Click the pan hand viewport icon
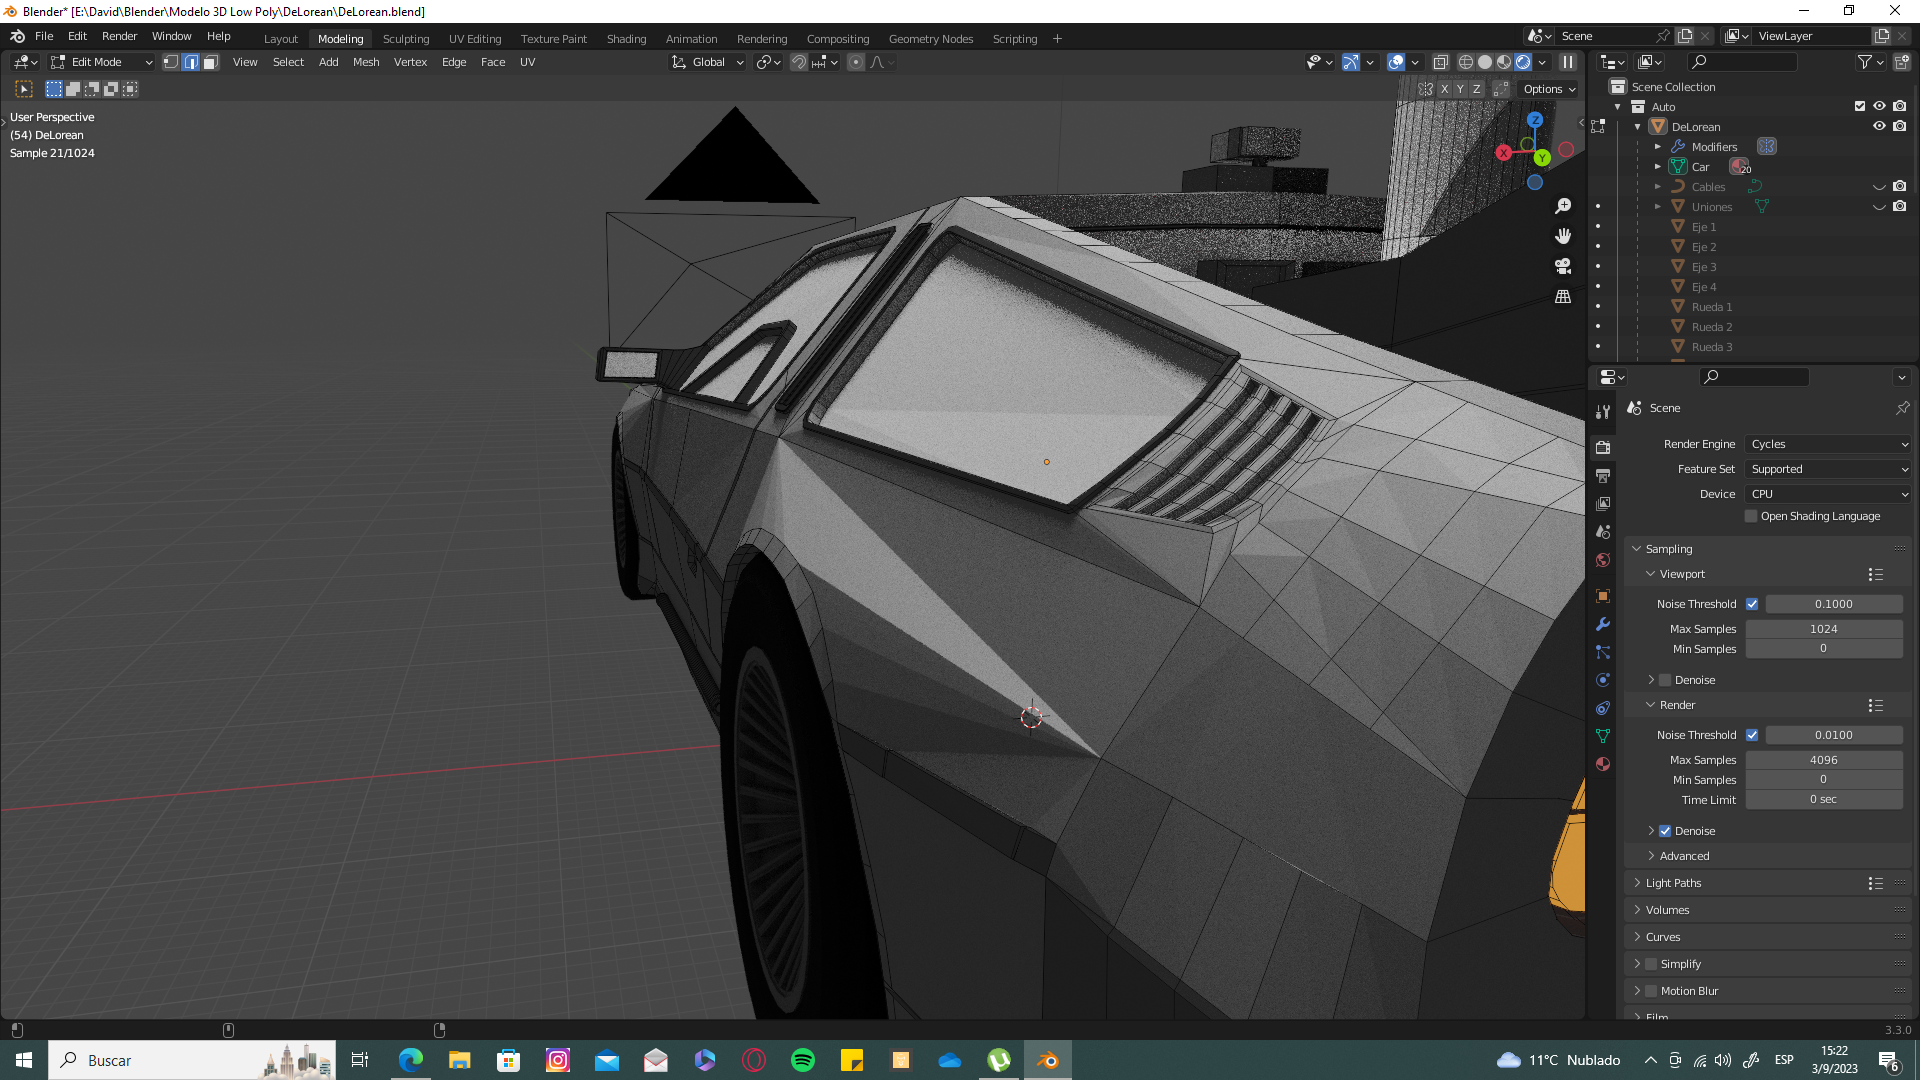1920x1080 pixels. (x=1563, y=236)
